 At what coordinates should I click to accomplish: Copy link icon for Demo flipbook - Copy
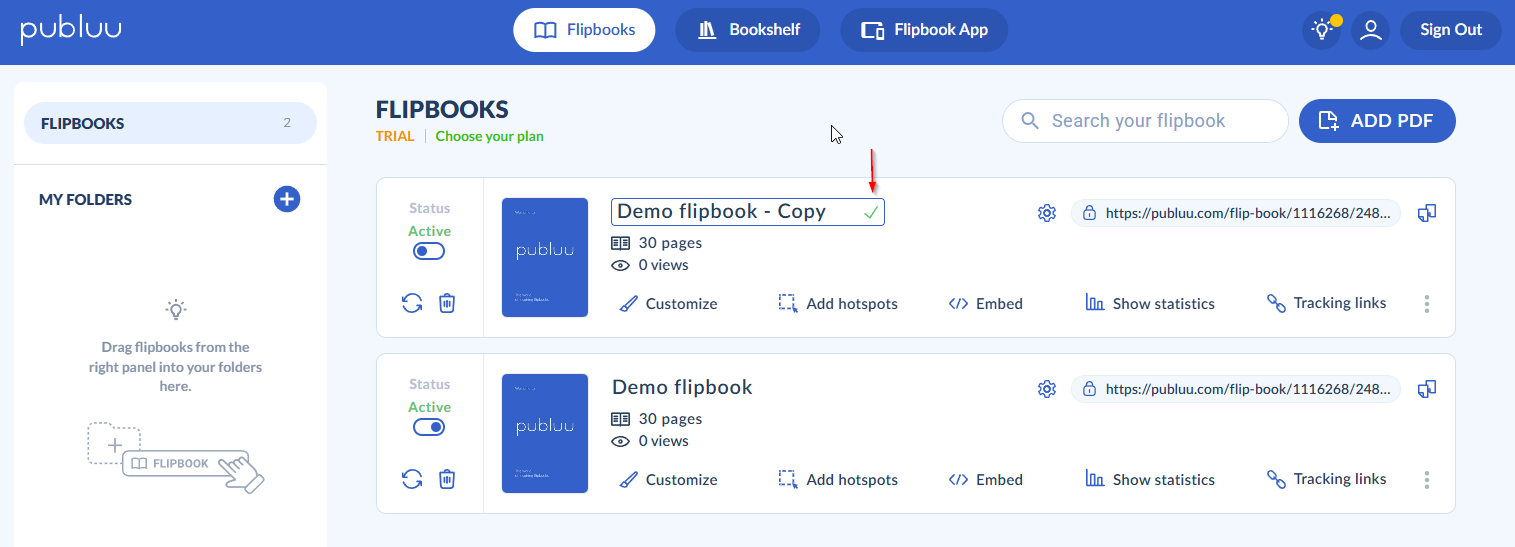coord(1427,213)
